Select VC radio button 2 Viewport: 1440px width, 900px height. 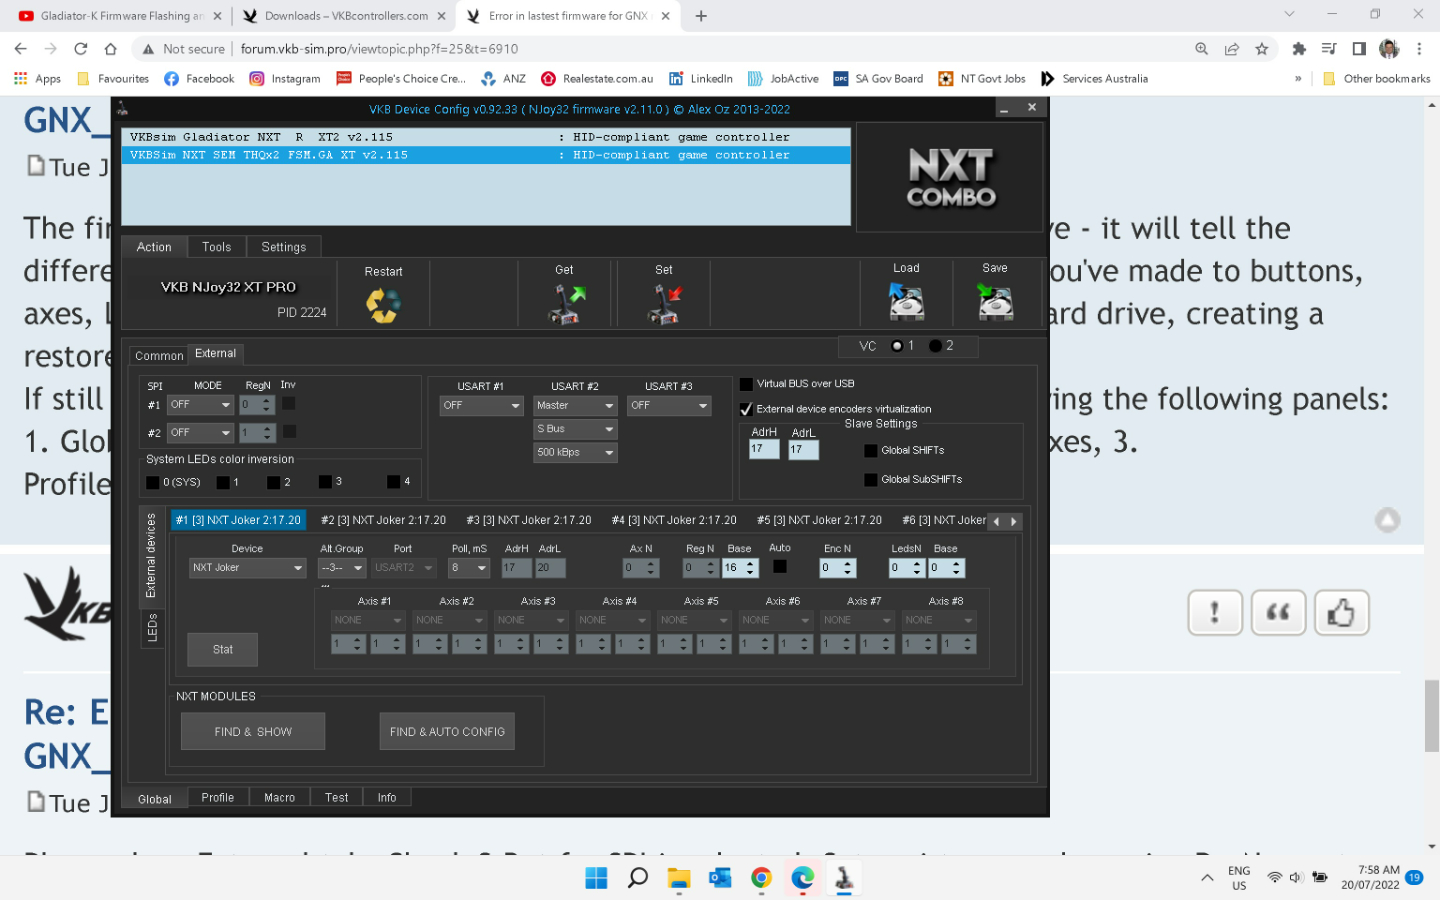click(935, 346)
